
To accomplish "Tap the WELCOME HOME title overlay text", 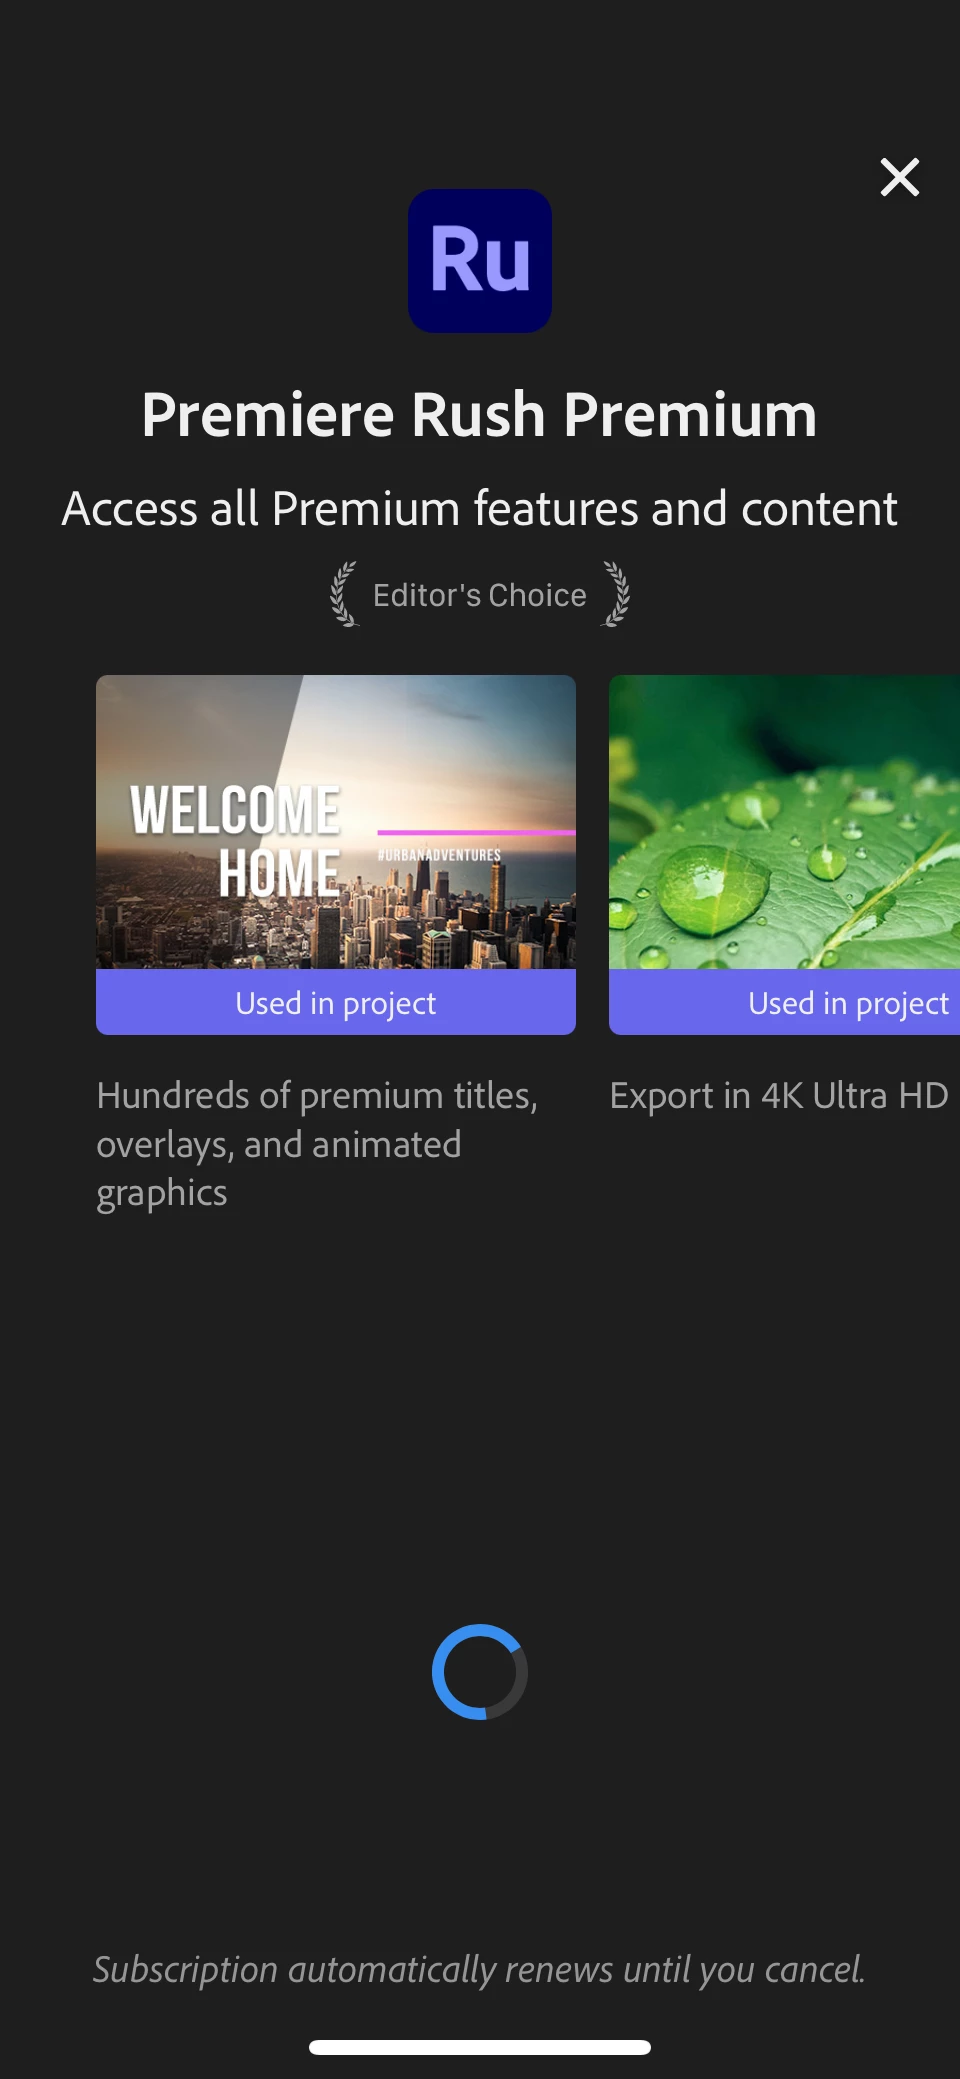I will click(x=236, y=841).
